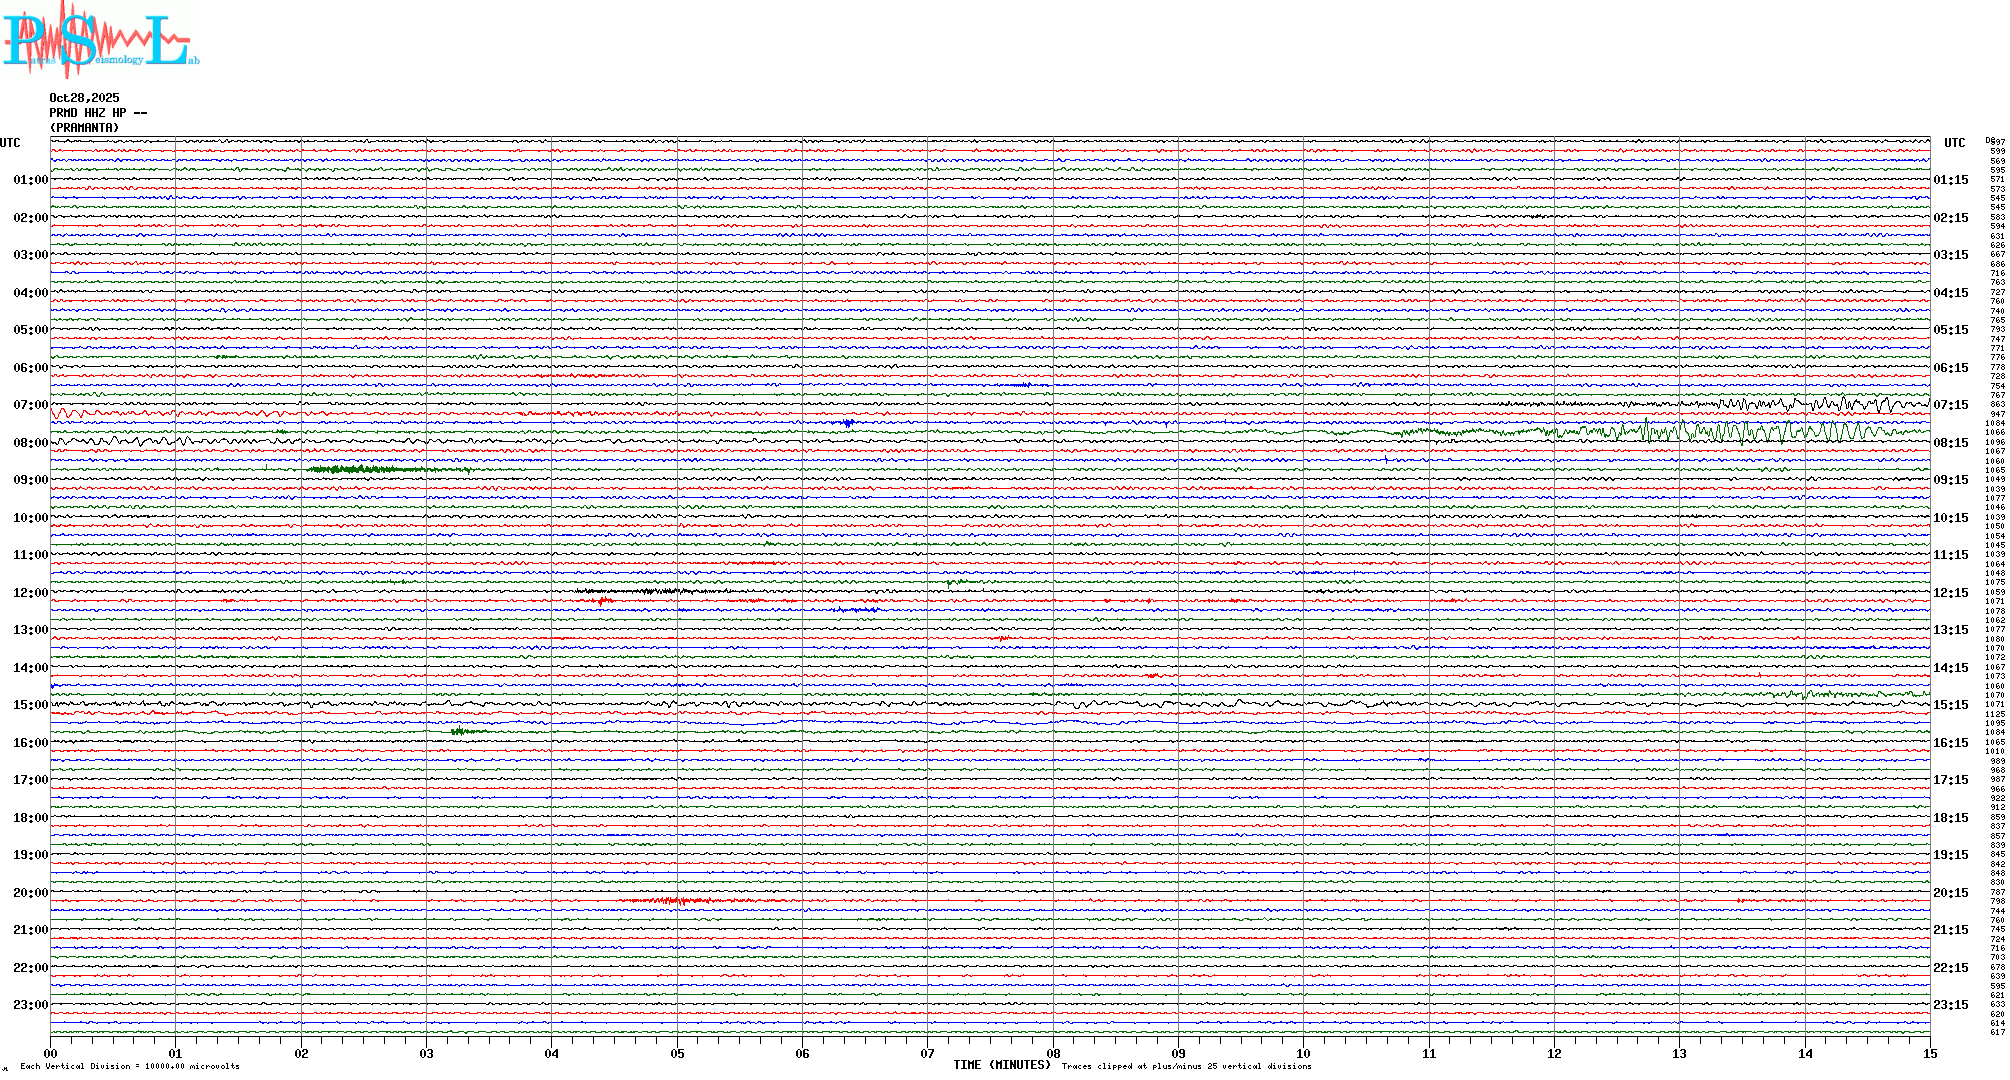
Task: Select the PRMD HHZ HP station text
Action: 97,113
